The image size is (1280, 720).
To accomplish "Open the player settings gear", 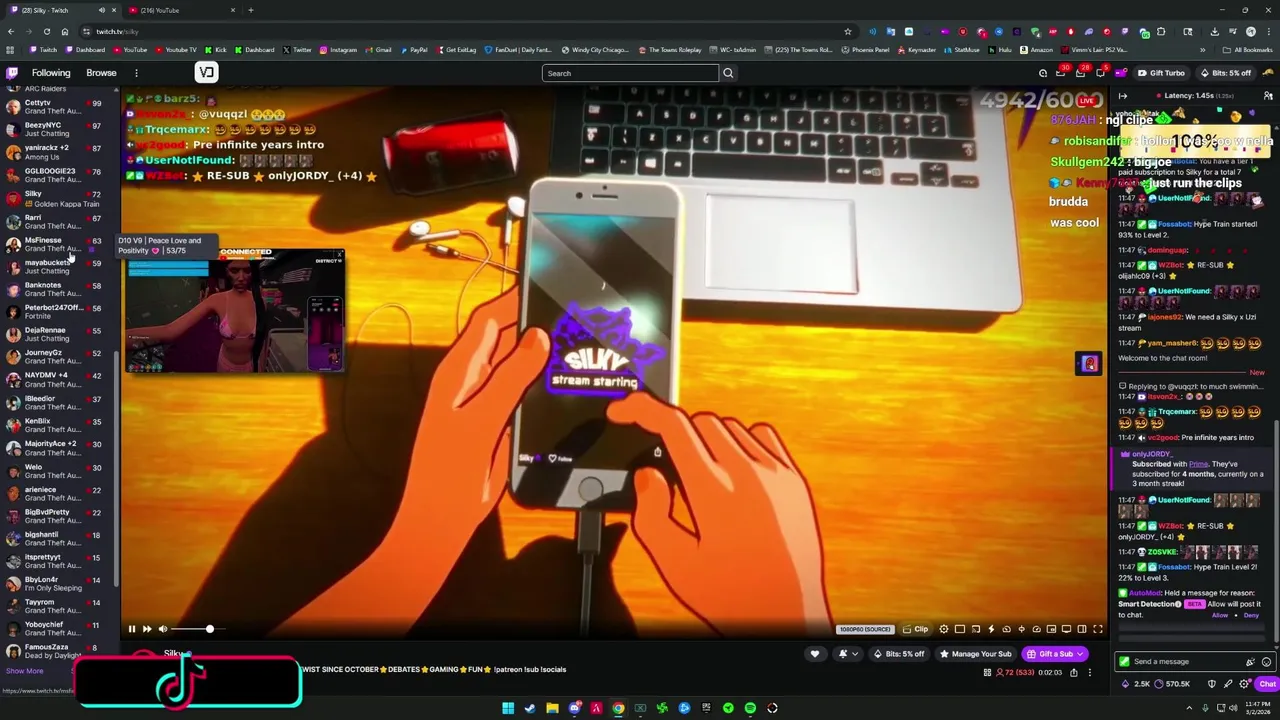I will click(944, 629).
